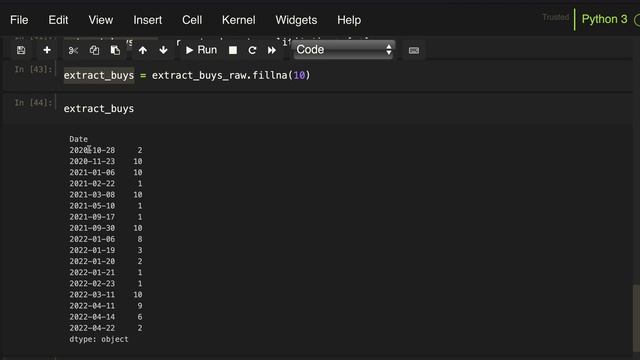Image resolution: width=640 pixels, height=360 pixels.
Task: Click output row 2022-01-20
Action: coord(106,261)
